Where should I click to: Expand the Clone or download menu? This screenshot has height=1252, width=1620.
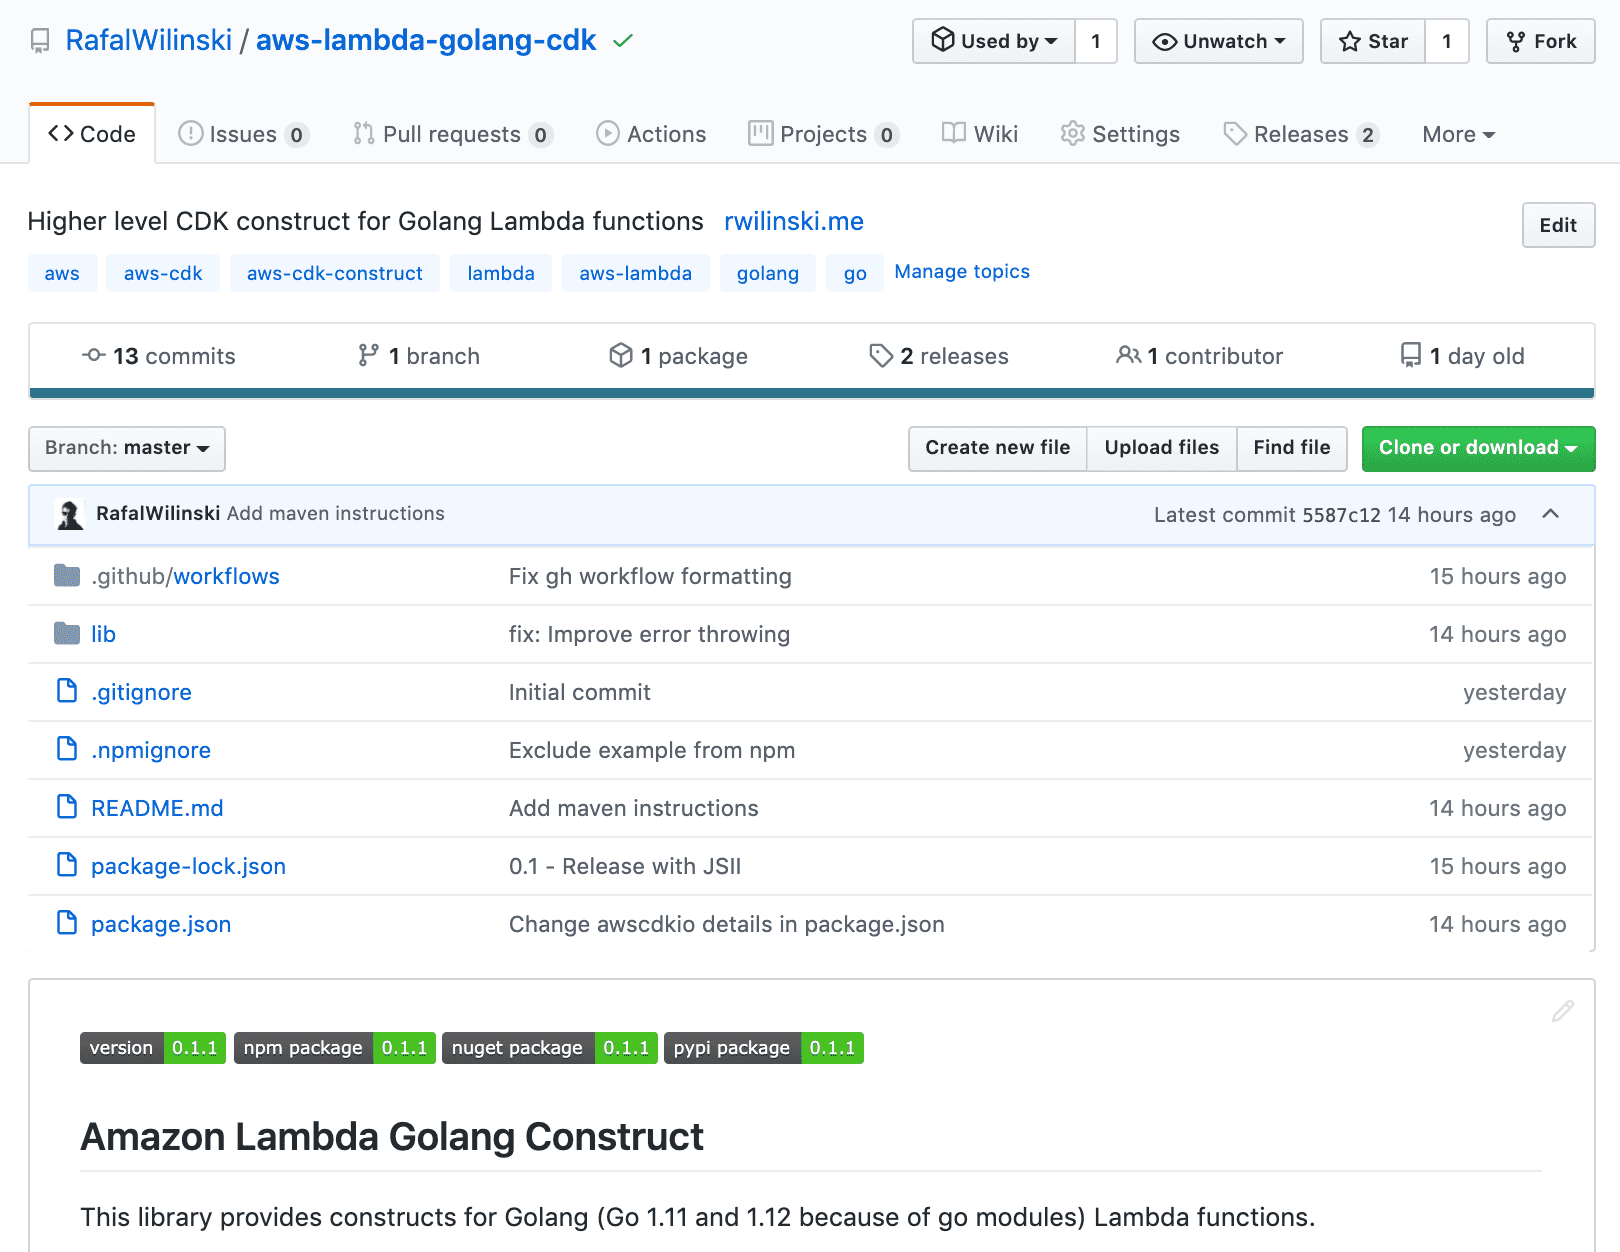pyautogui.click(x=1478, y=448)
